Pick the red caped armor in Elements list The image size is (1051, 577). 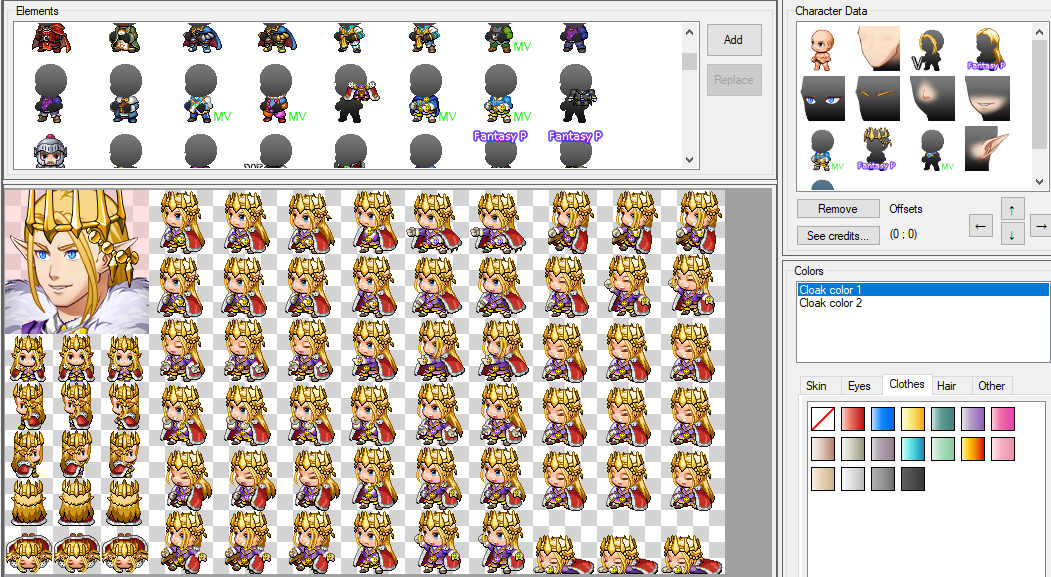[51, 38]
